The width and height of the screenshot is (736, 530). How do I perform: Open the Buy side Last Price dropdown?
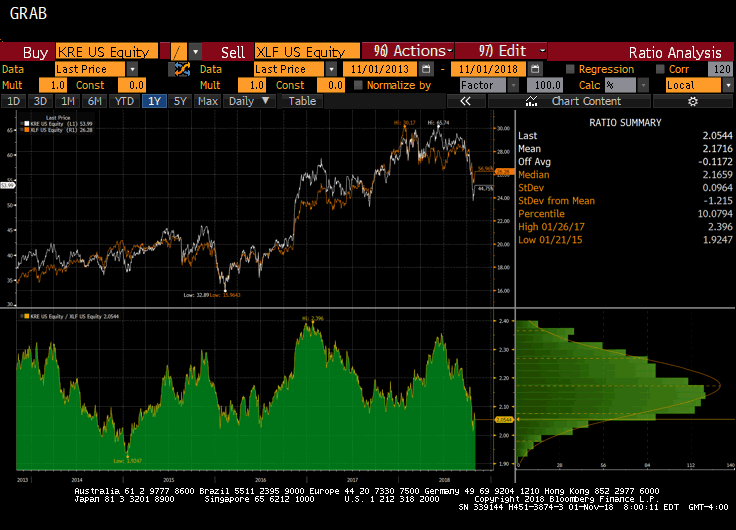[x=132, y=69]
